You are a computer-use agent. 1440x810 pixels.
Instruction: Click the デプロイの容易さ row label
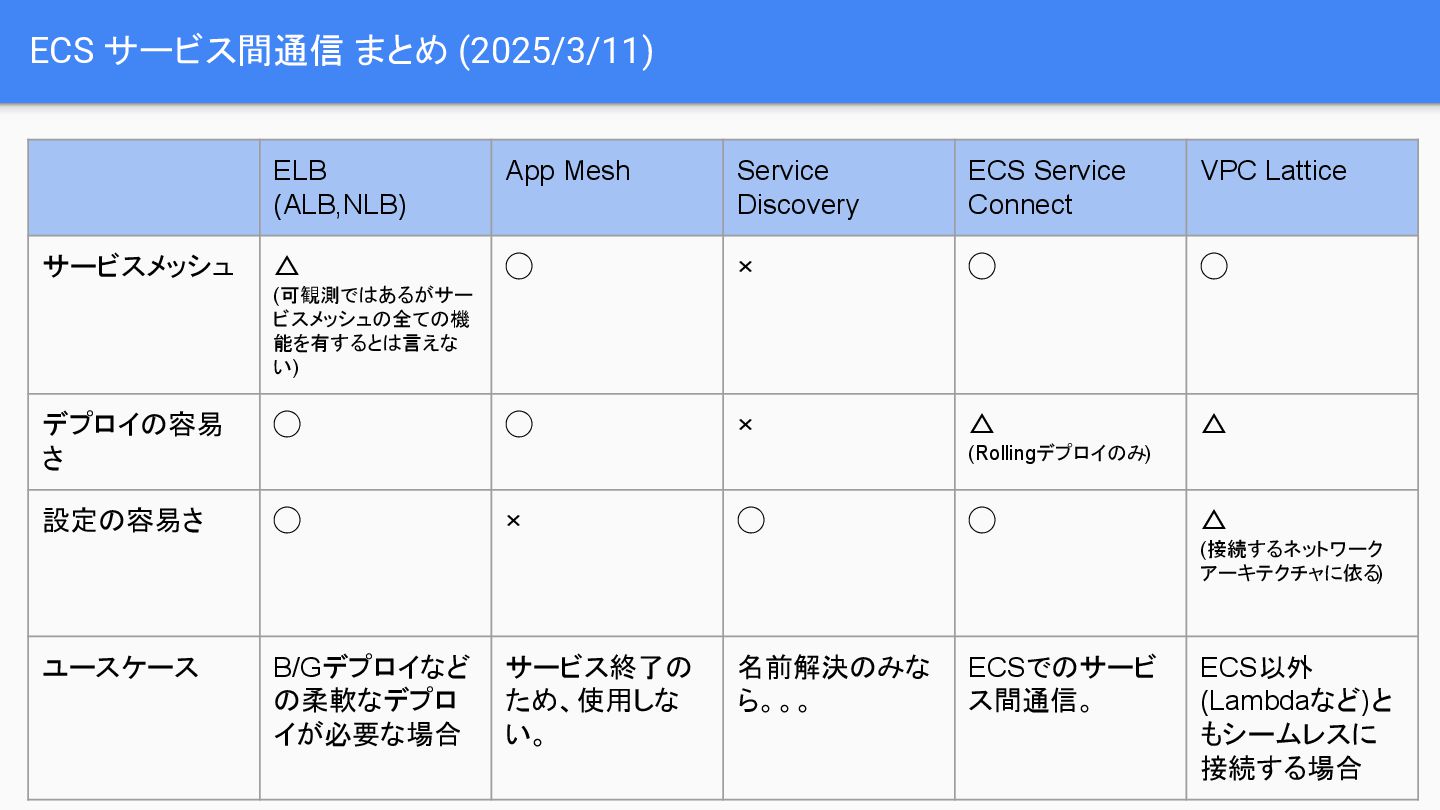click(x=132, y=441)
